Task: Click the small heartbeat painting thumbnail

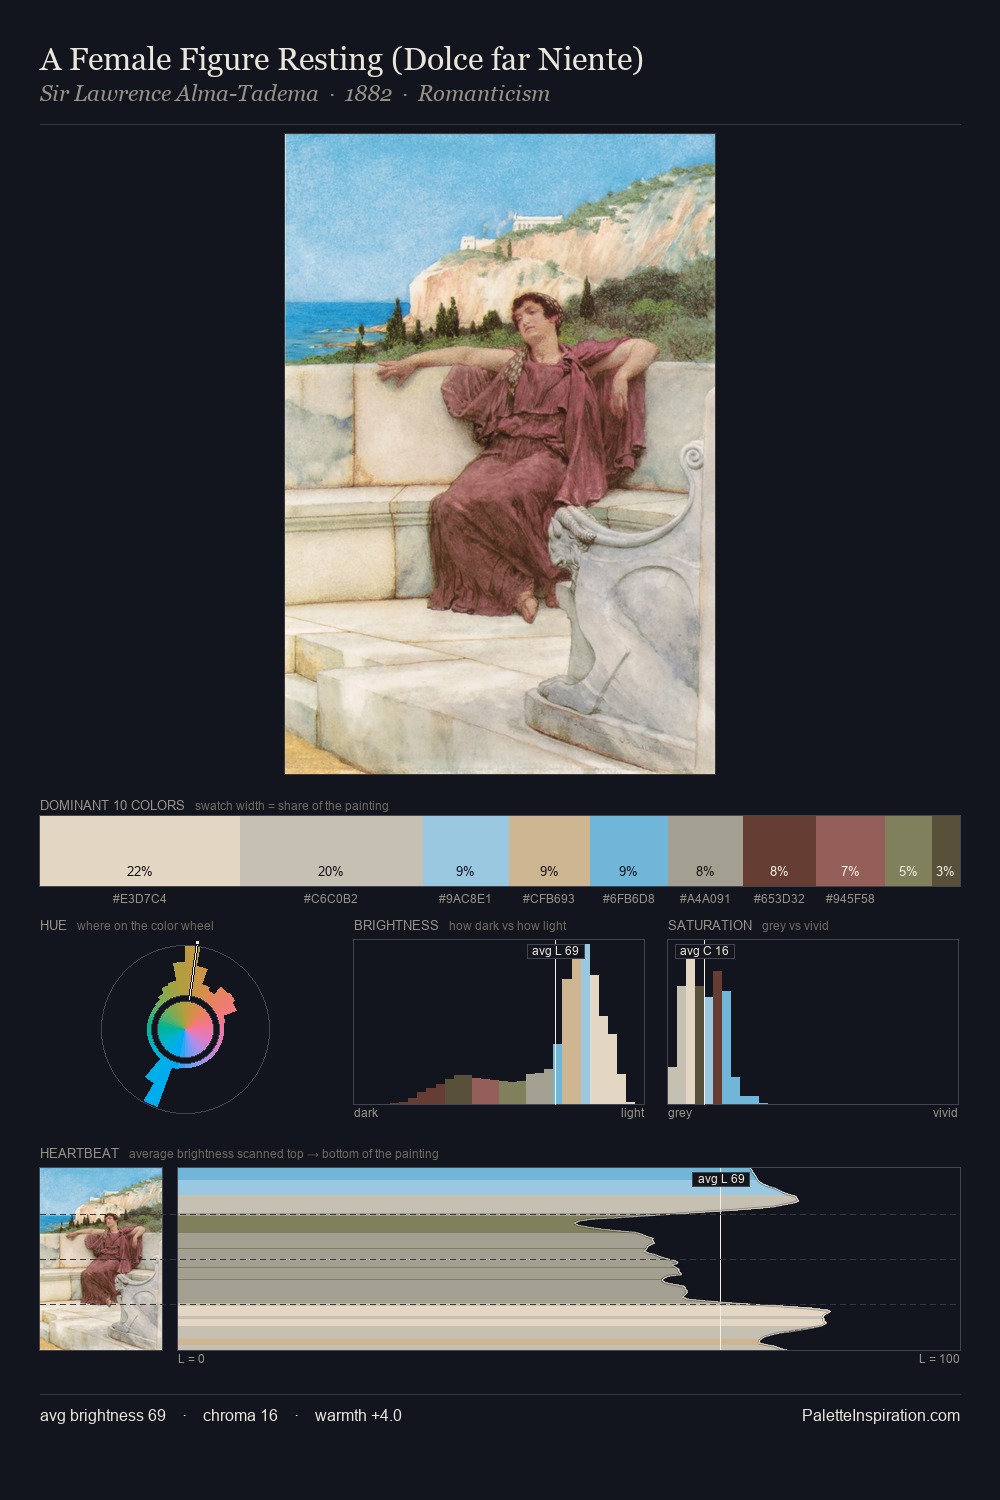Action: click(101, 1259)
